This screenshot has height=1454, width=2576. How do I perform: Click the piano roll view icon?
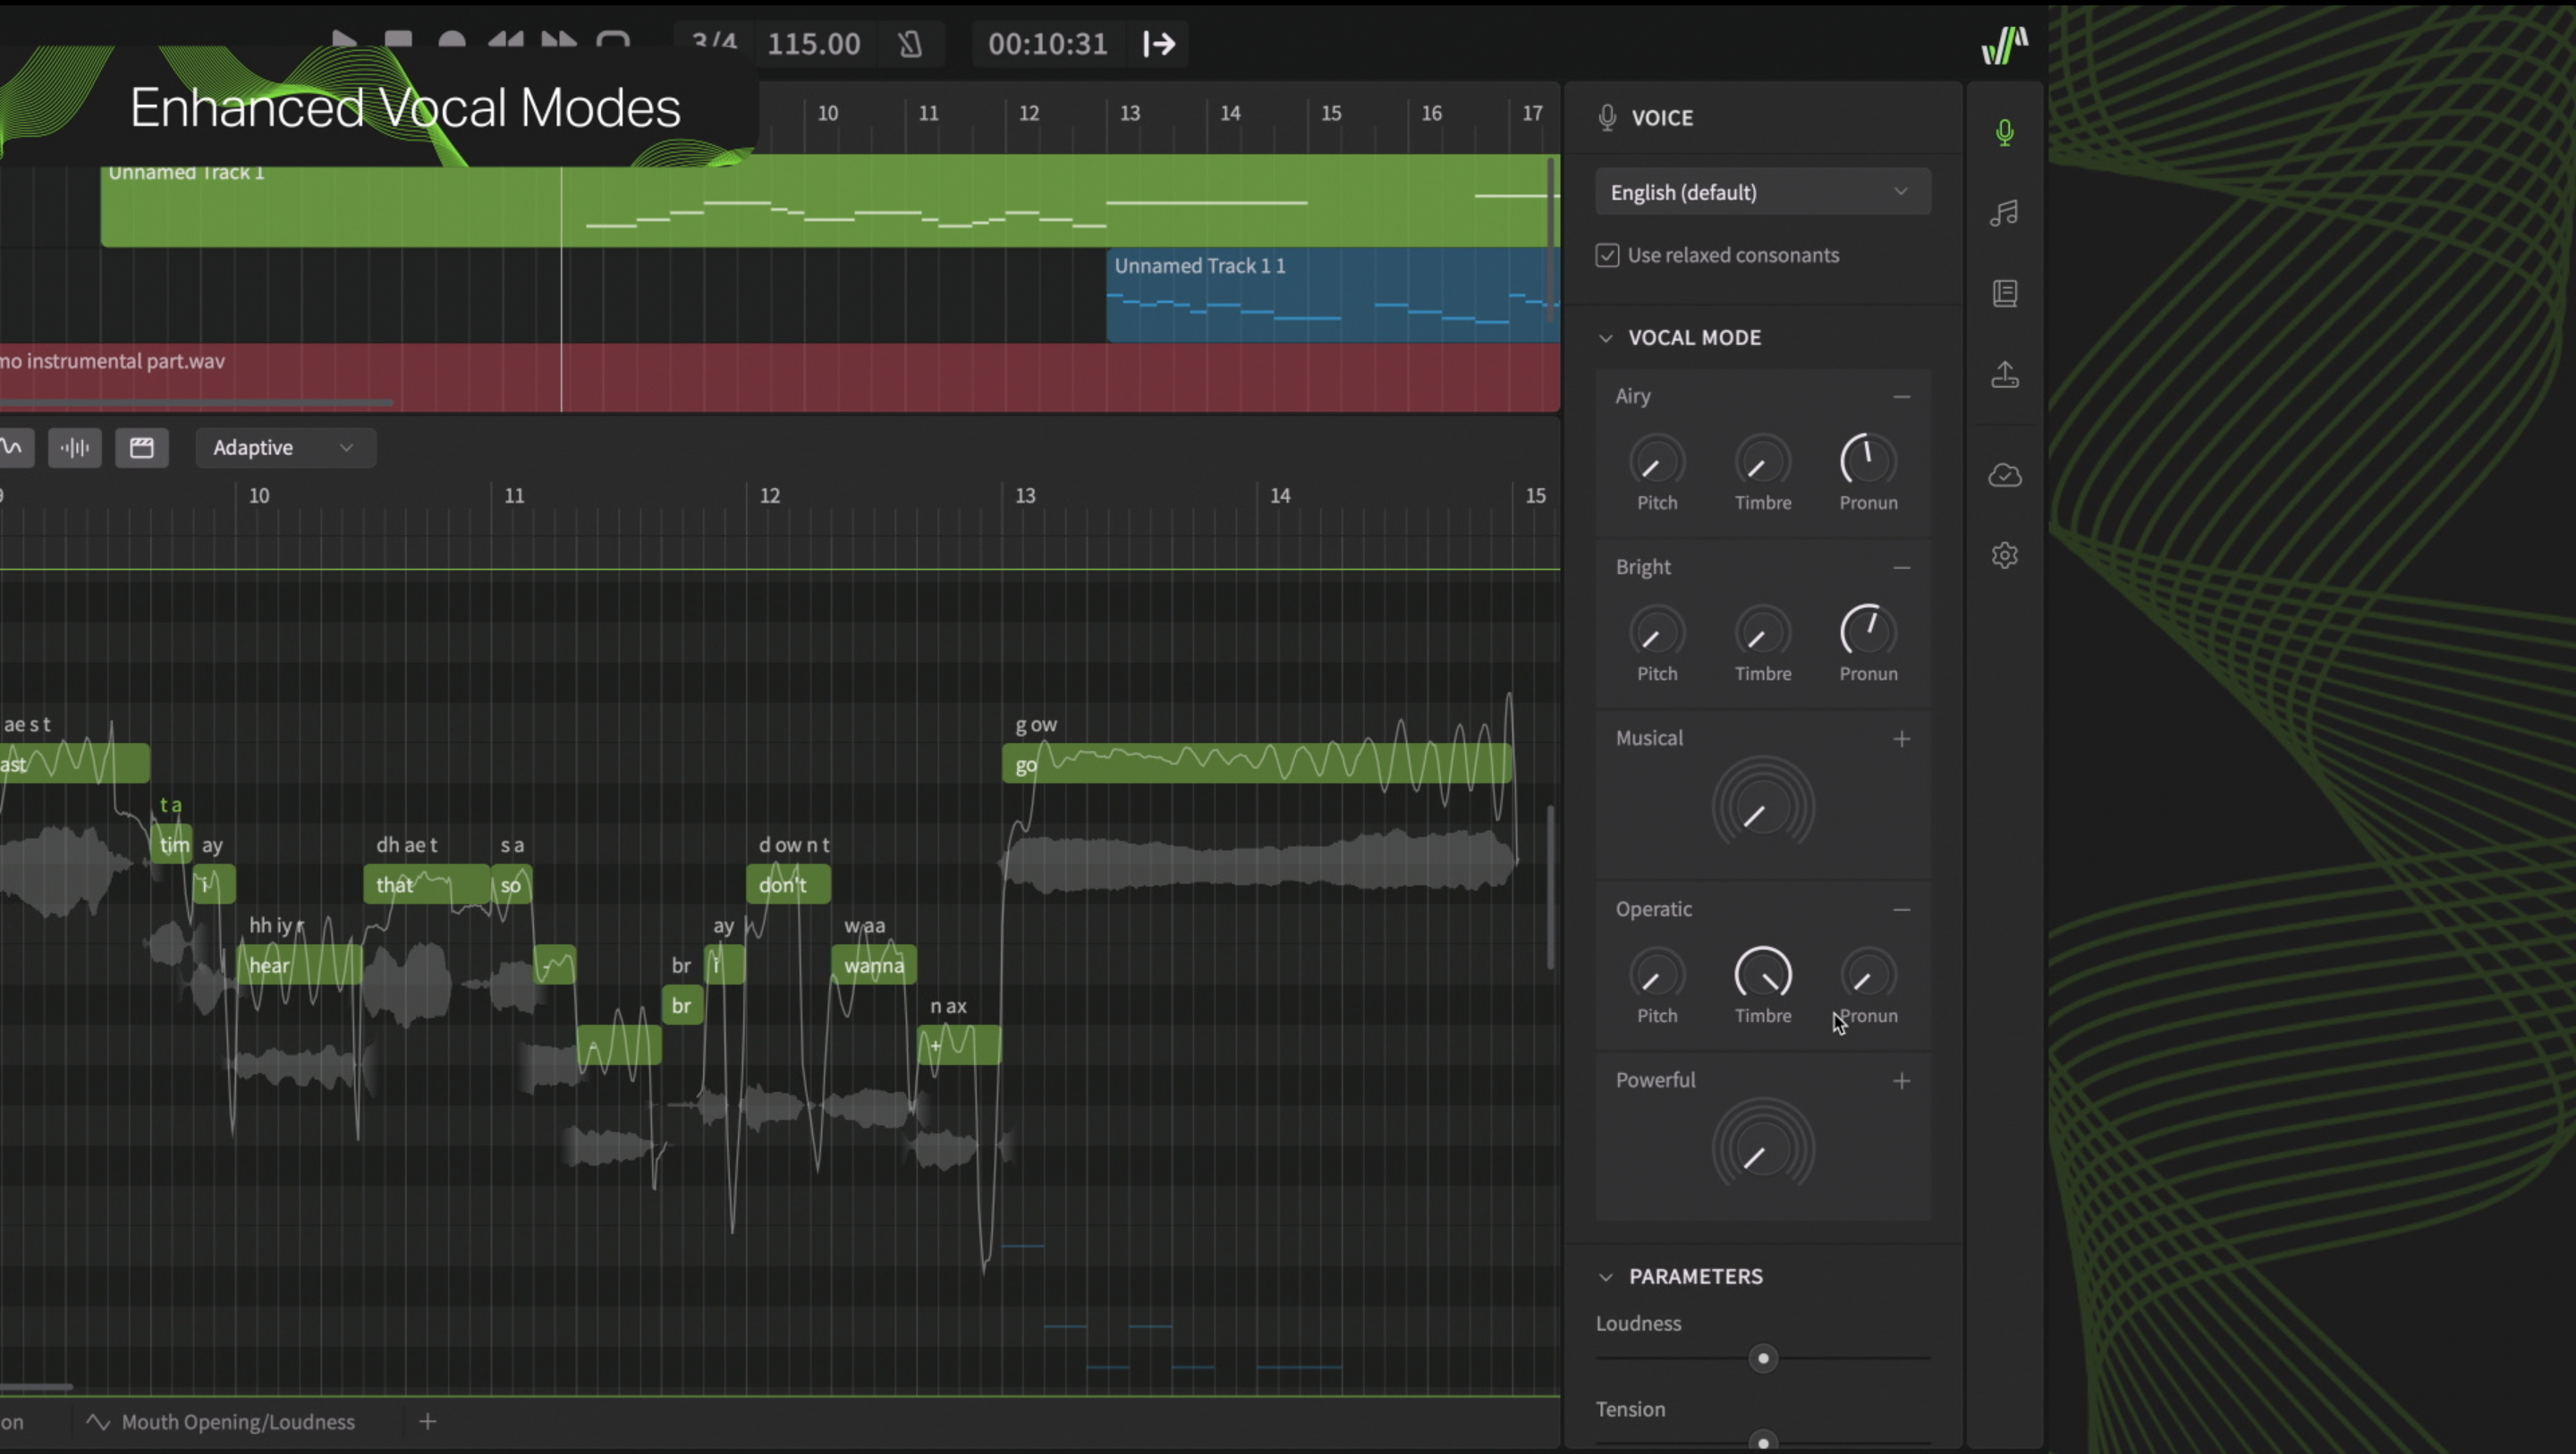pos(142,447)
